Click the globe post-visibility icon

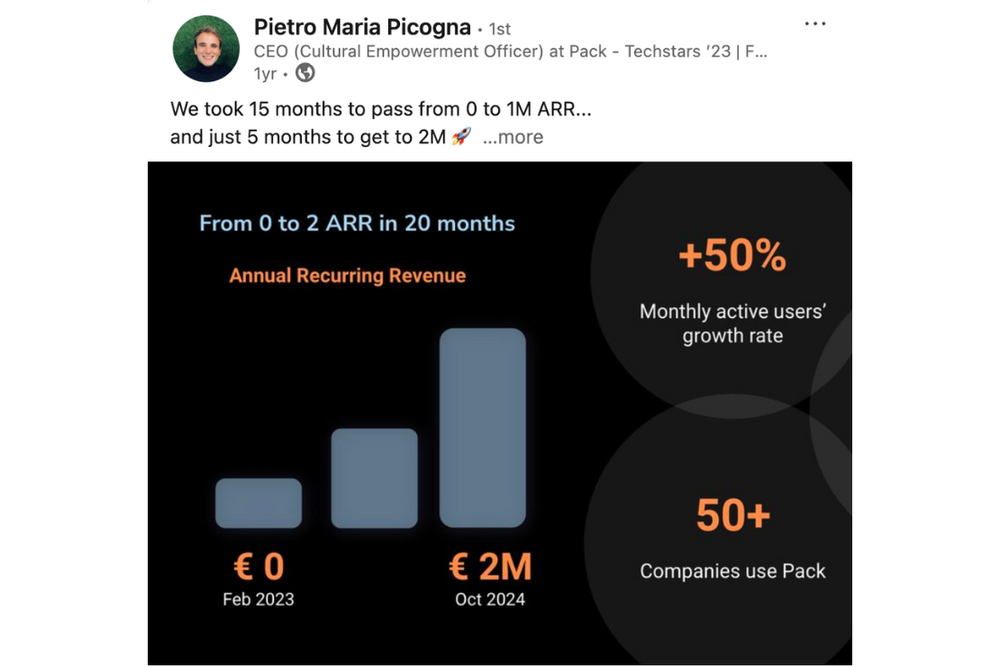pyautogui.click(x=305, y=73)
